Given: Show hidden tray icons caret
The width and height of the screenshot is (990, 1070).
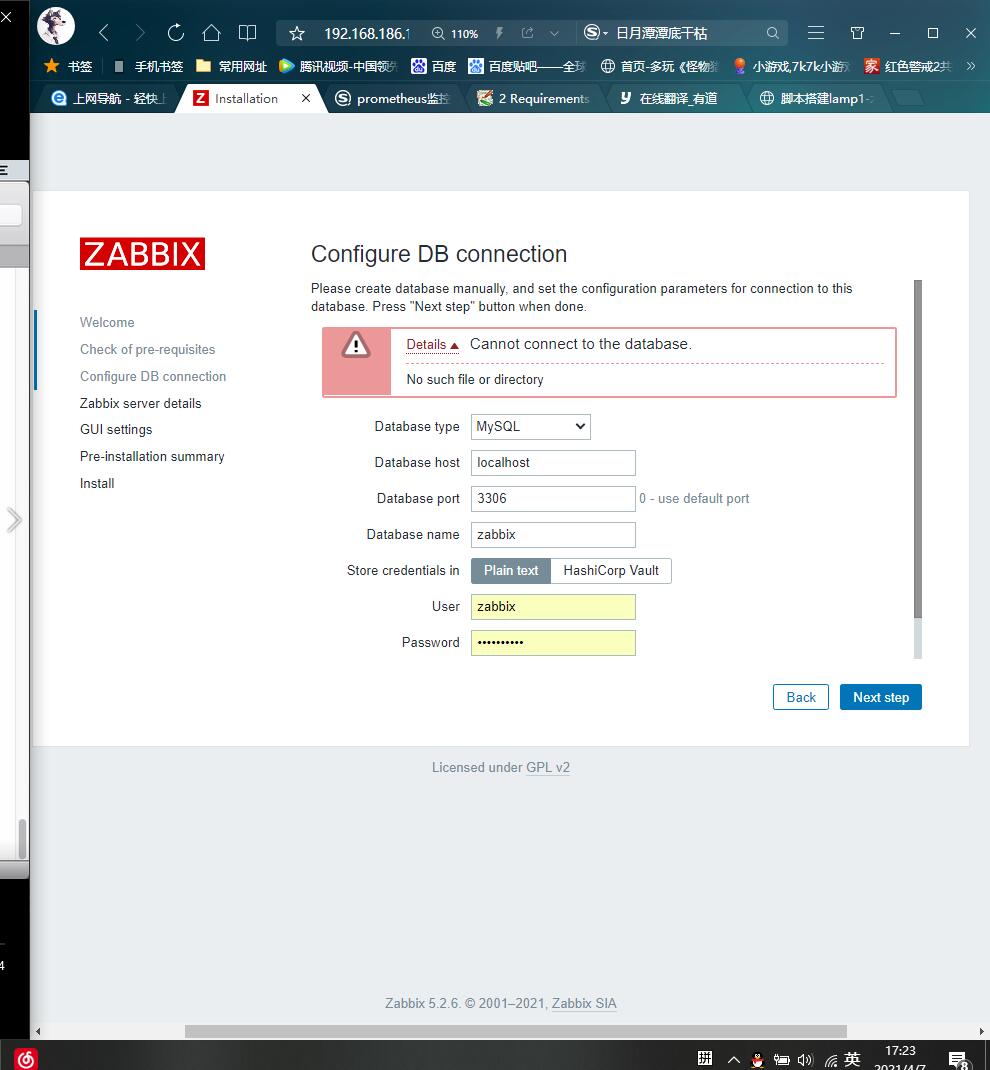Looking at the screenshot, I should [733, 1060].
